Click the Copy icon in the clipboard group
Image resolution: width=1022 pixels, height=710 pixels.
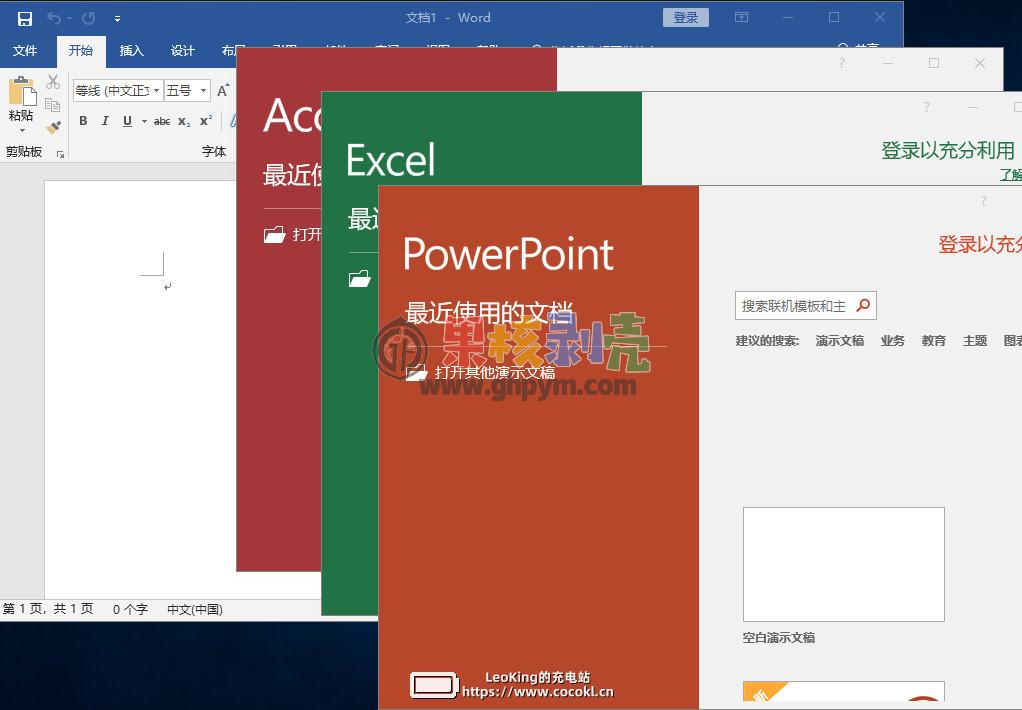pyautogui.click(x=53, y=104)
